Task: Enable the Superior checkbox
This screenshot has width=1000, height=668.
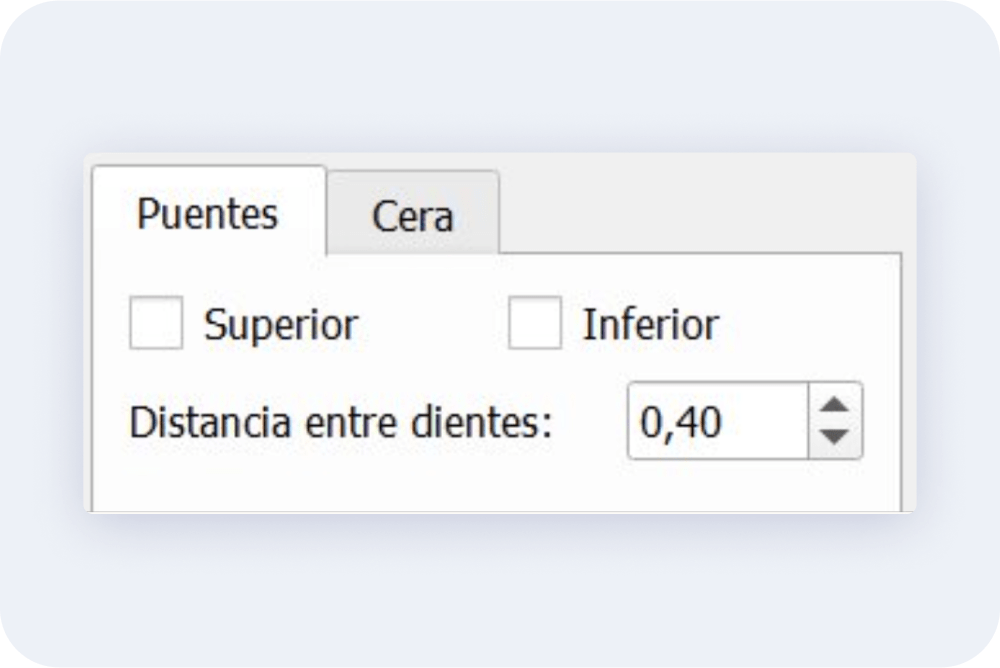Action: 156,323
